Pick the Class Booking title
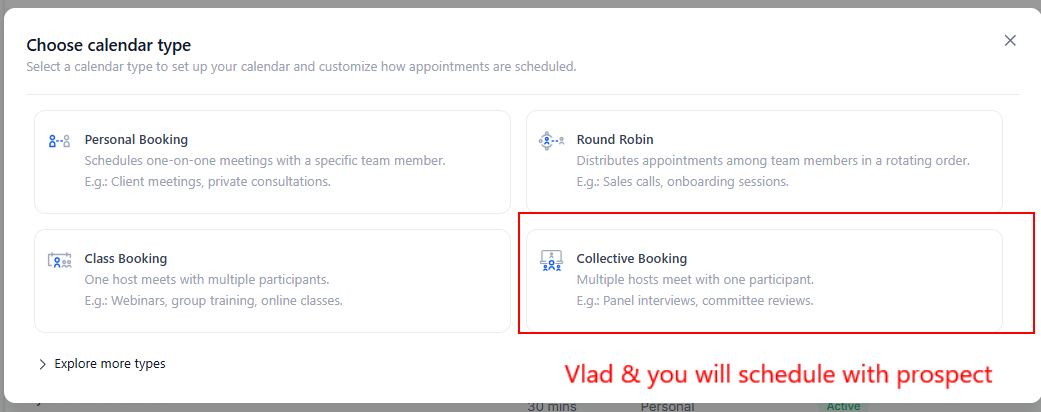1041x412 pixels. coord(126,259)
